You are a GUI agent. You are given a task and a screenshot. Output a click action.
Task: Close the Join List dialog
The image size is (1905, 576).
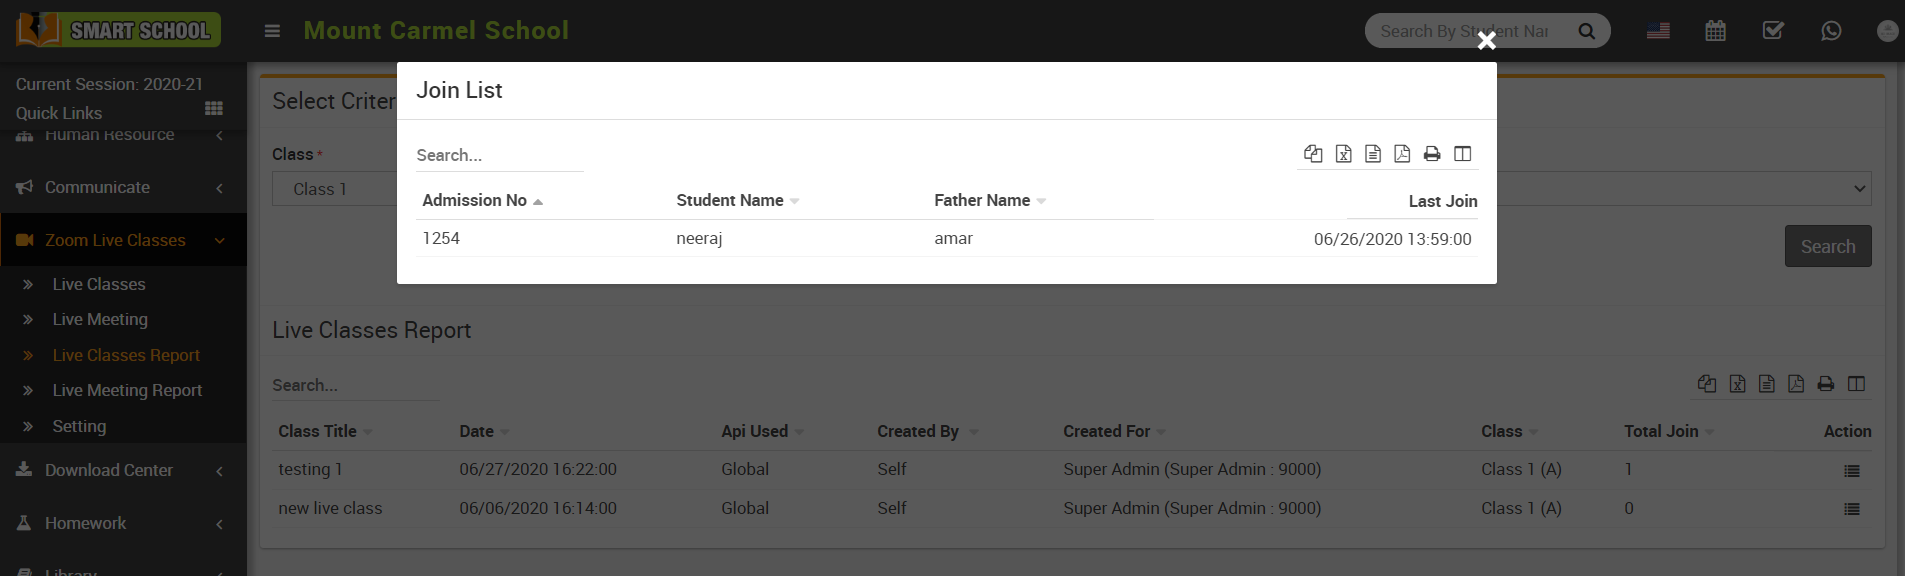pyautogui.click(x=1486, y=41)
